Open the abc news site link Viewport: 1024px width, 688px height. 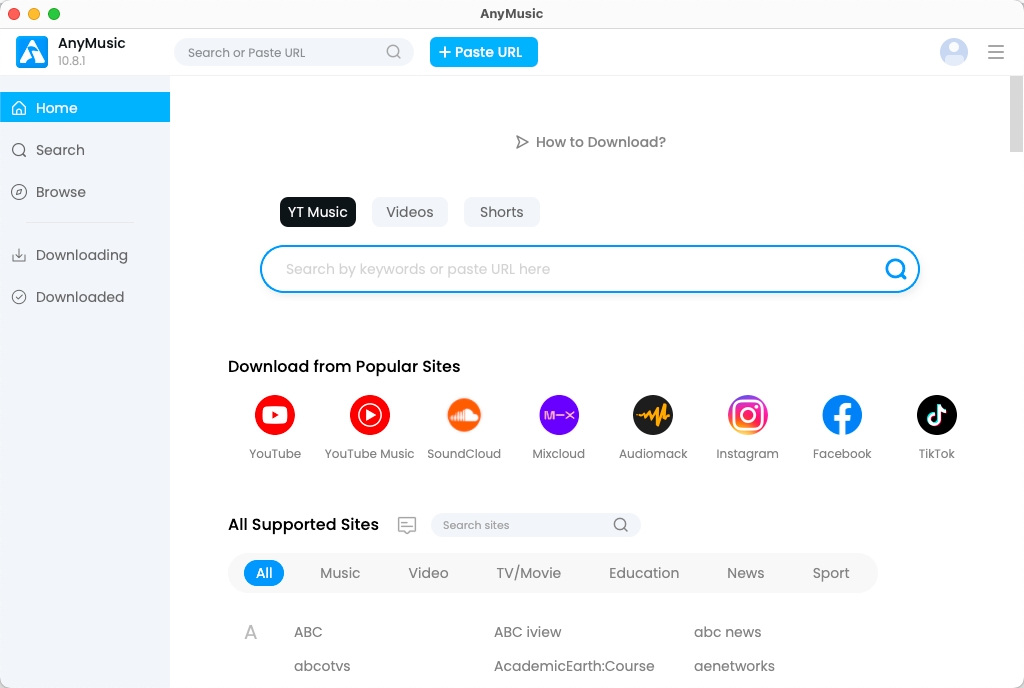pos(728,632)
